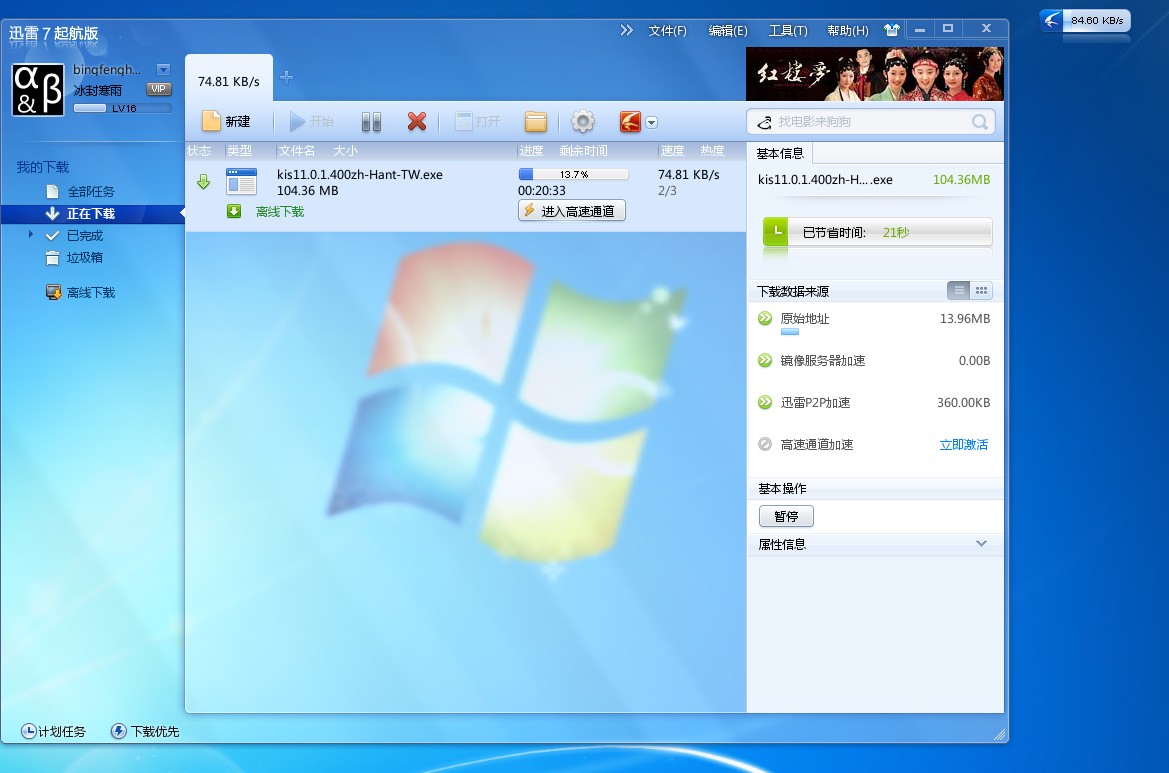Click the search magnifier icon

[980, 122]
